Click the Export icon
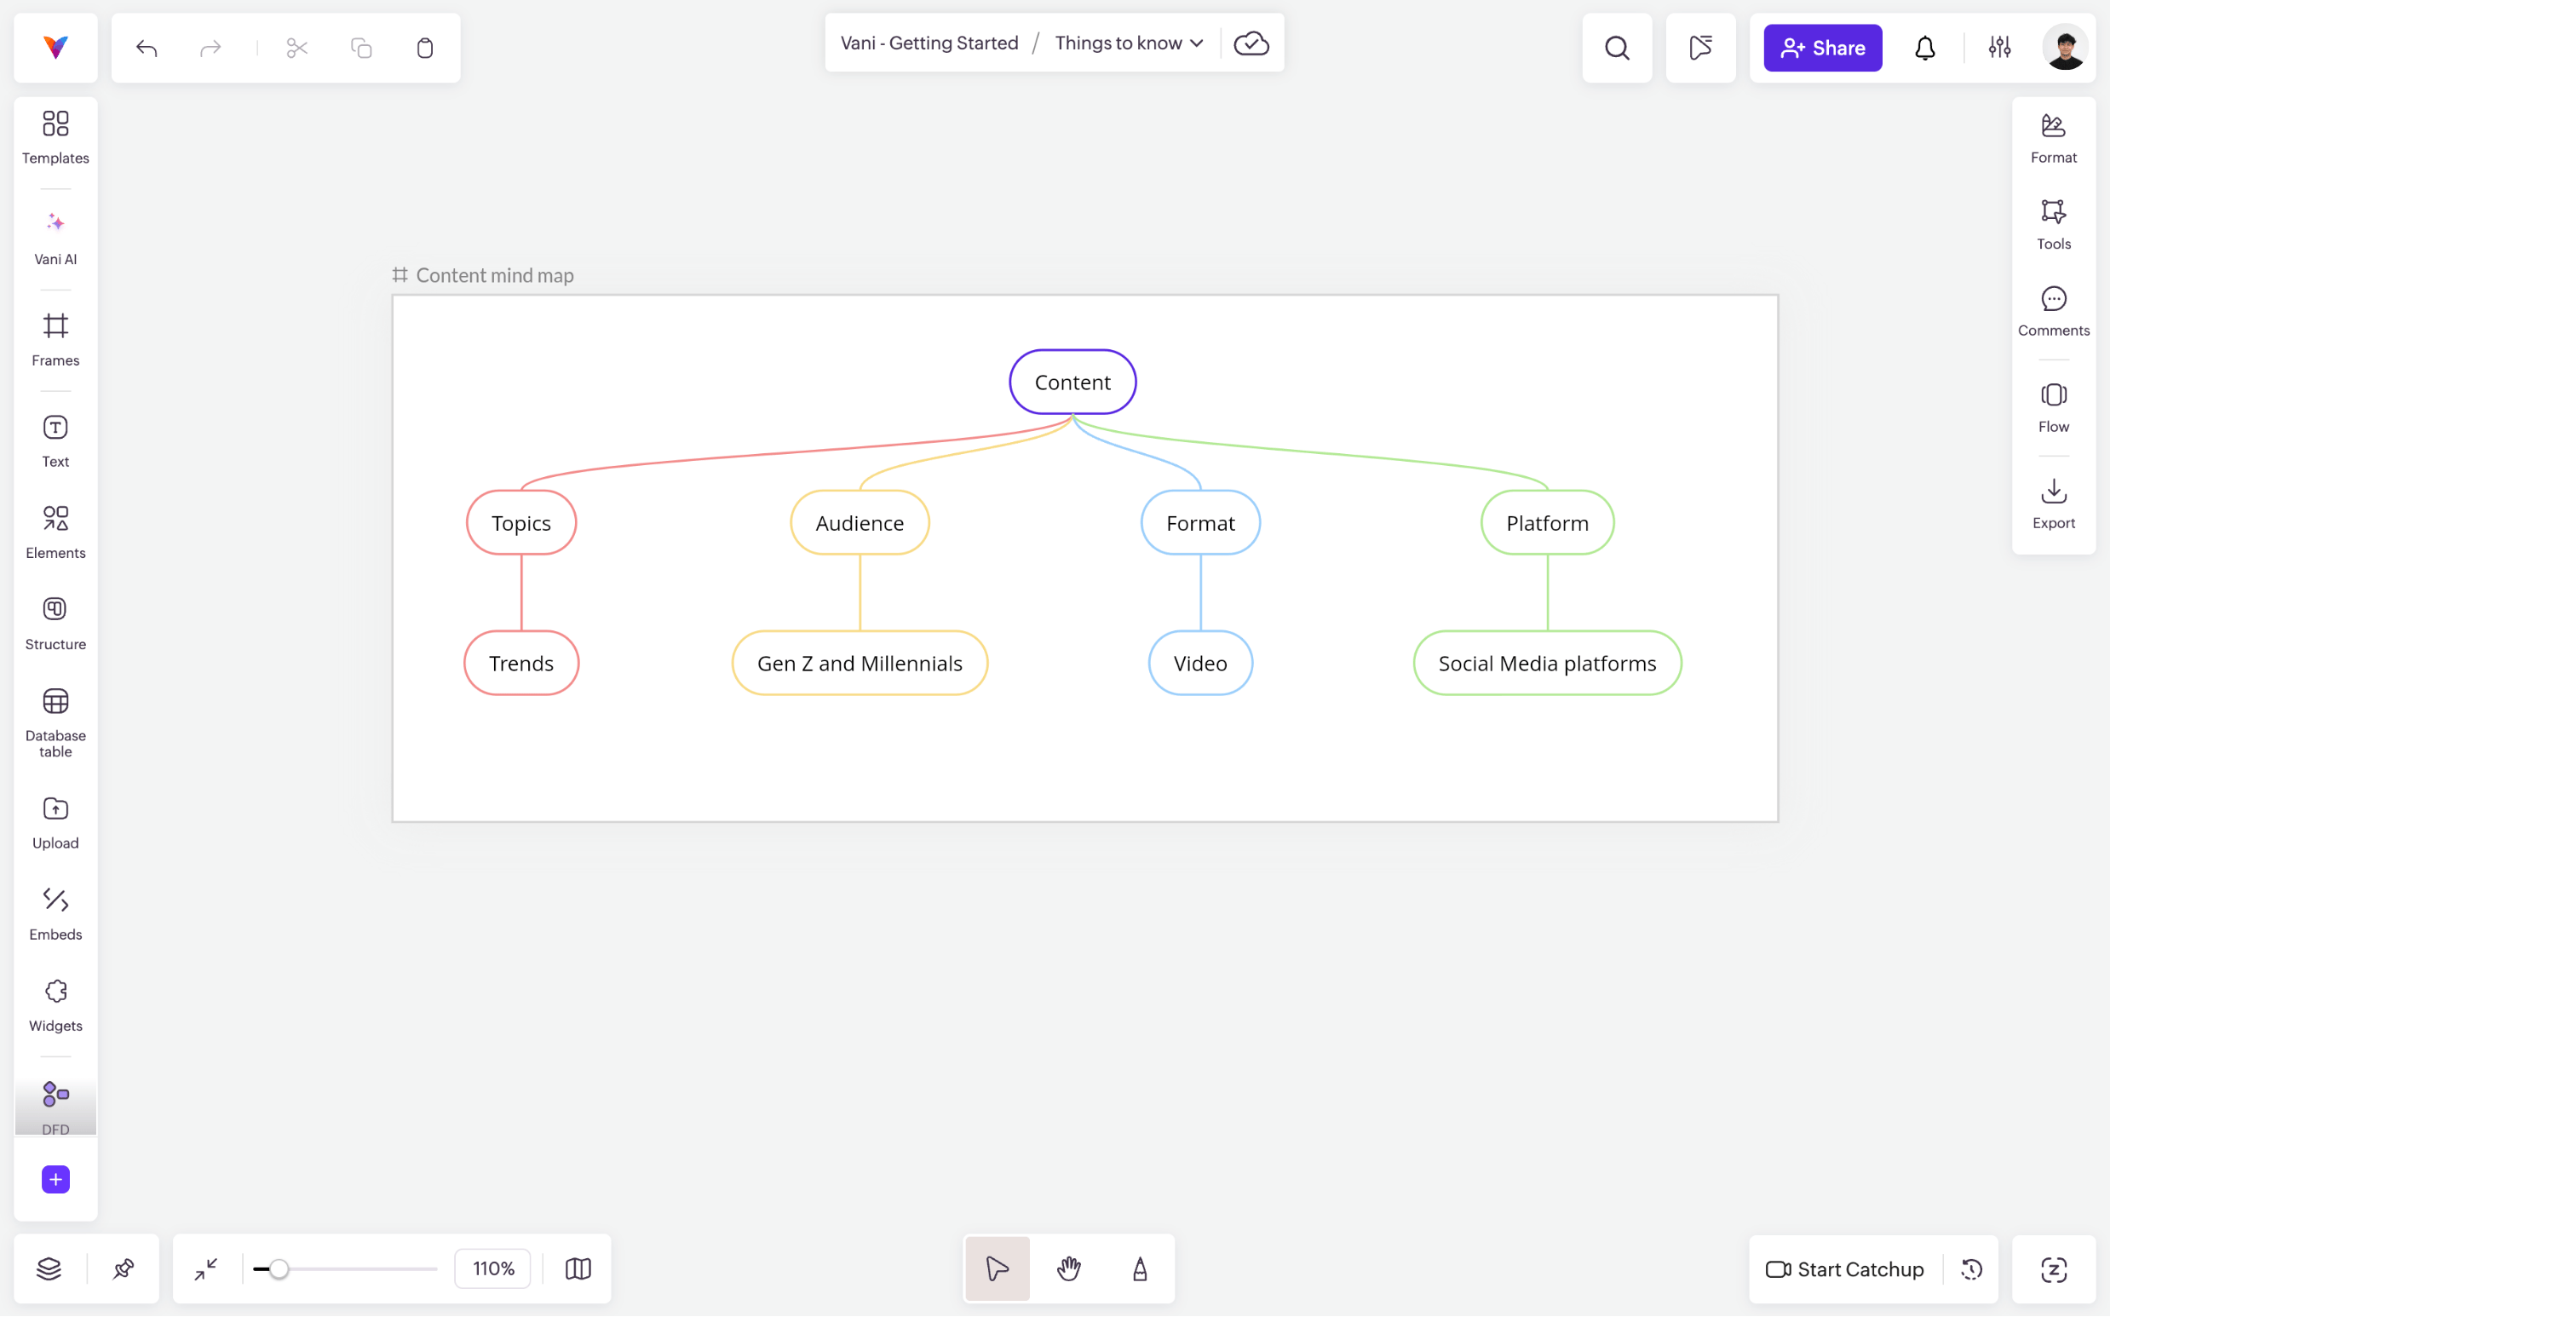This screenshot has height=1317, width=2576. click(2053, 502)
